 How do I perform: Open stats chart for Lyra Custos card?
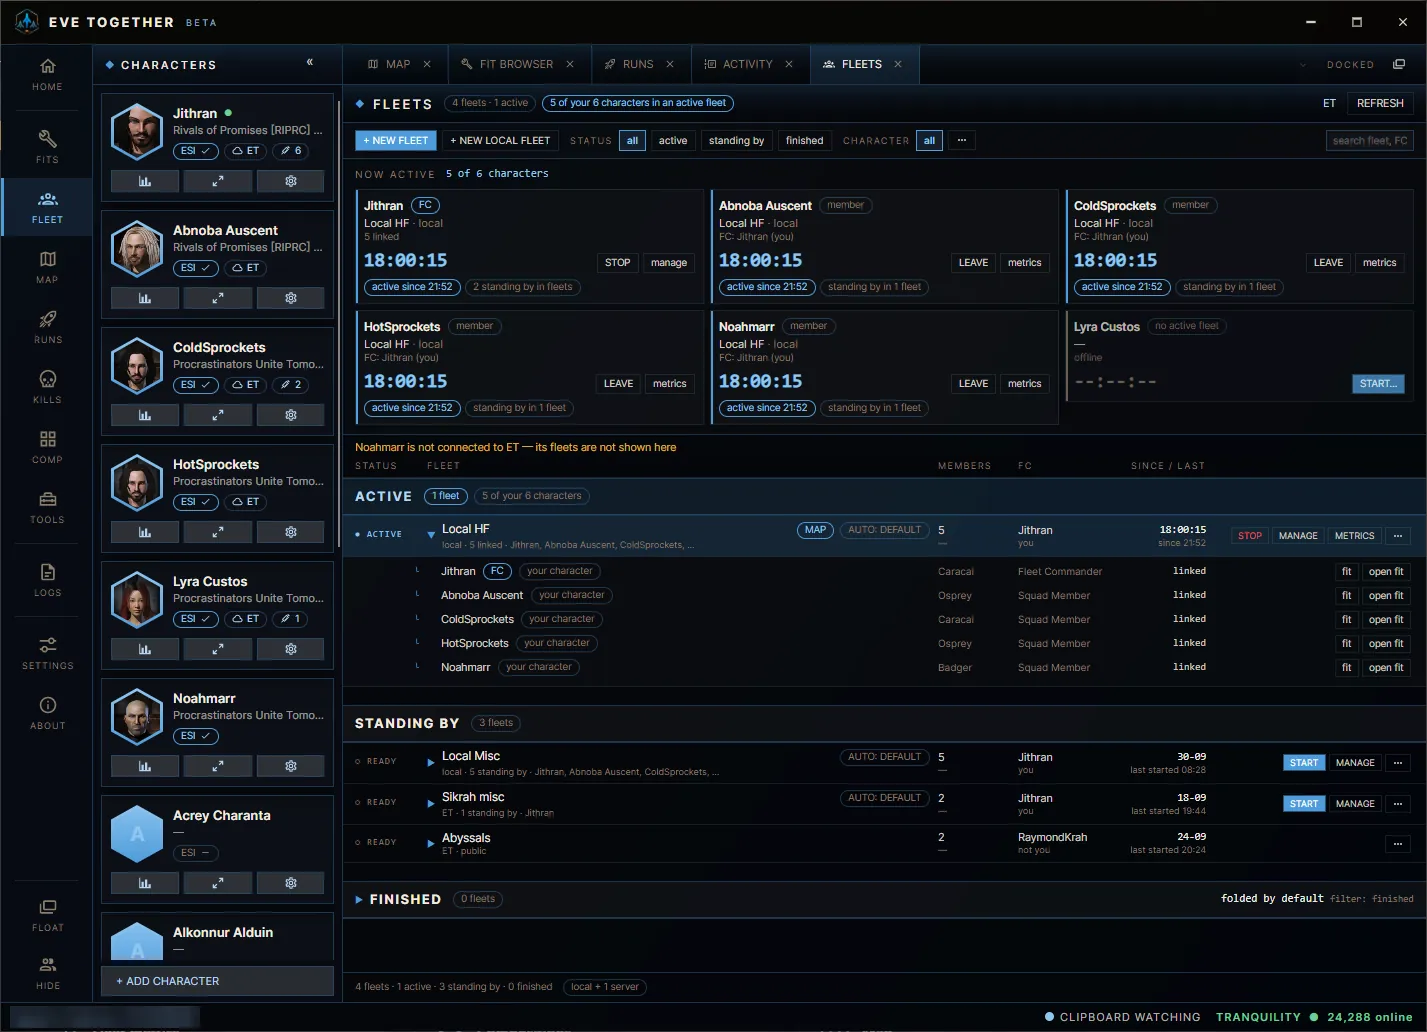click(x=145, y=649)
